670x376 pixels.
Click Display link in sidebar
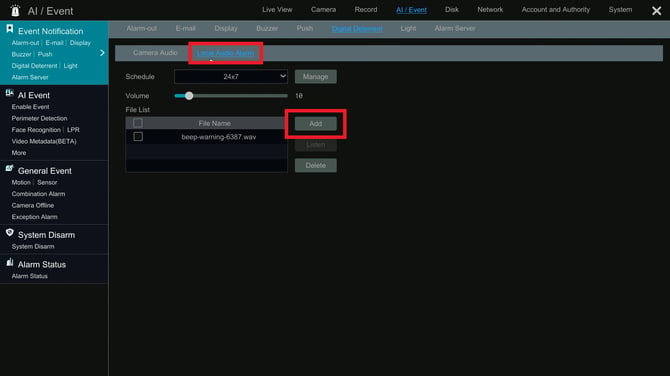(x=80, y=43)
